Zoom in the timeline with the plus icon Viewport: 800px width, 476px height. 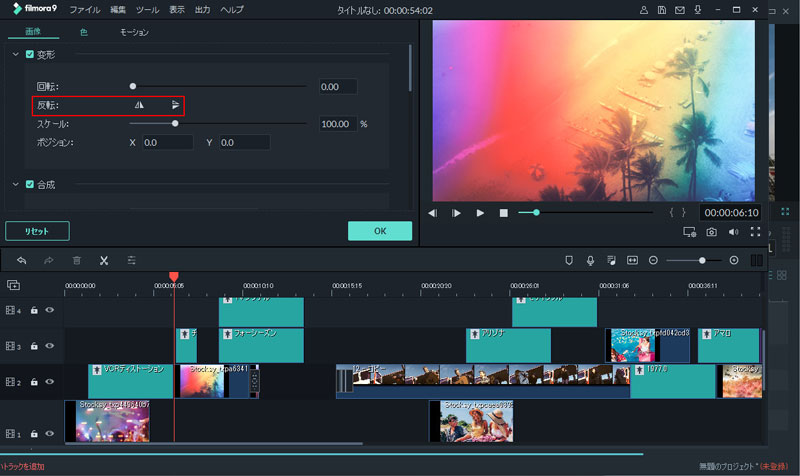click(x=734, y=261)
